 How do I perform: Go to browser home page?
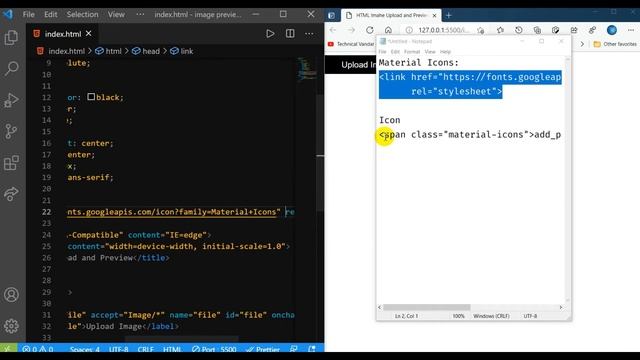pyautogui.click(x=388, y=30)
